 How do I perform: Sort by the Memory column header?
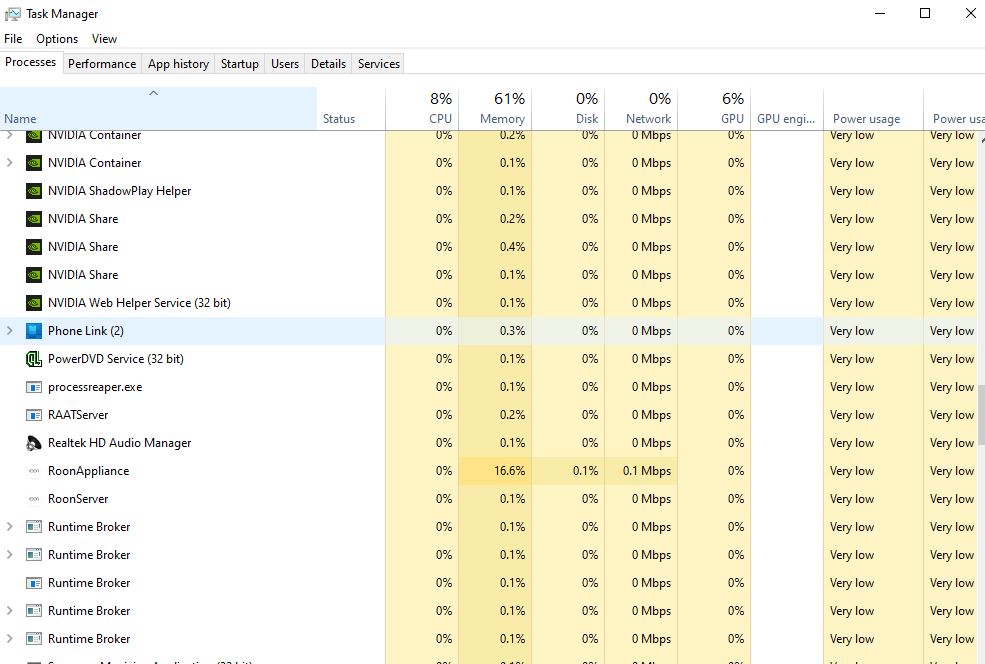pyautogui.click(x=495, y=109)
